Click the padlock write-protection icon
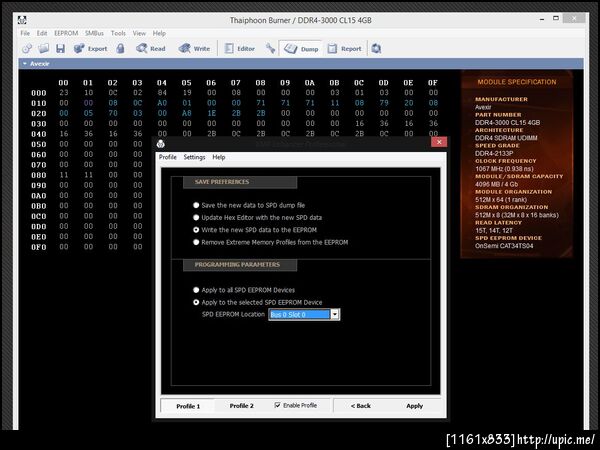Image resolution: width=600 pixels, height=450 pixels. pos(121,49)
